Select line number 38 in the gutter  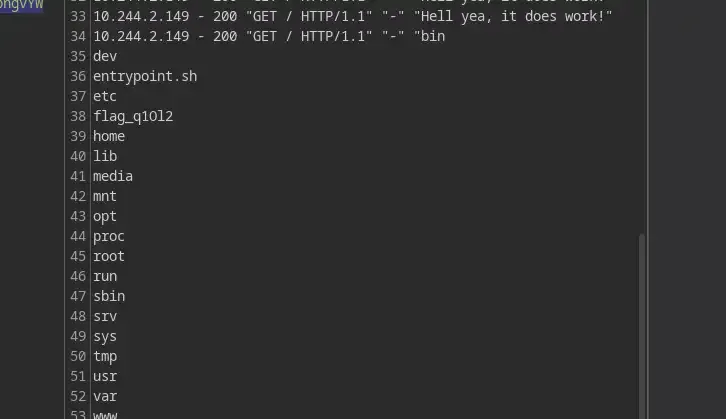click(78, 116)
